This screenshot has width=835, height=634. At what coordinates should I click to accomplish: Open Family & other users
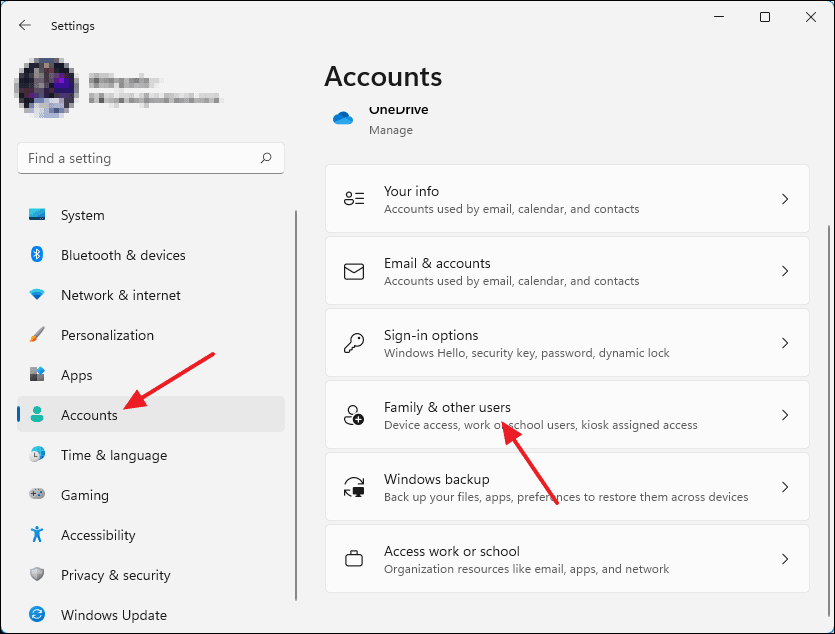(x=567, y=414)
